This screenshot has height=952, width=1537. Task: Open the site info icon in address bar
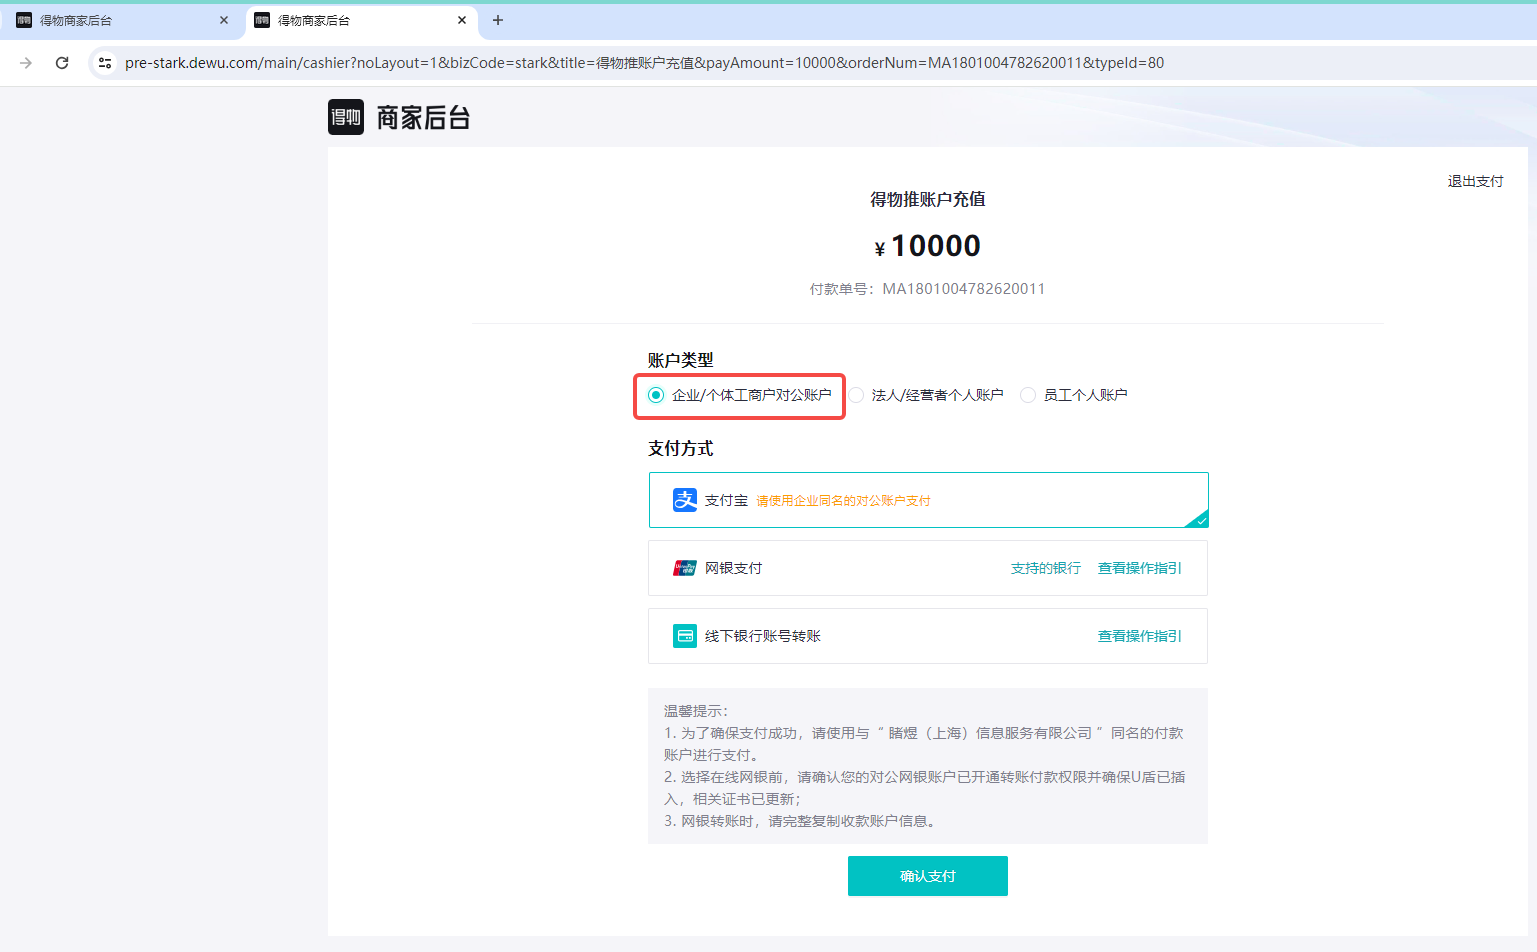(105, 63)
